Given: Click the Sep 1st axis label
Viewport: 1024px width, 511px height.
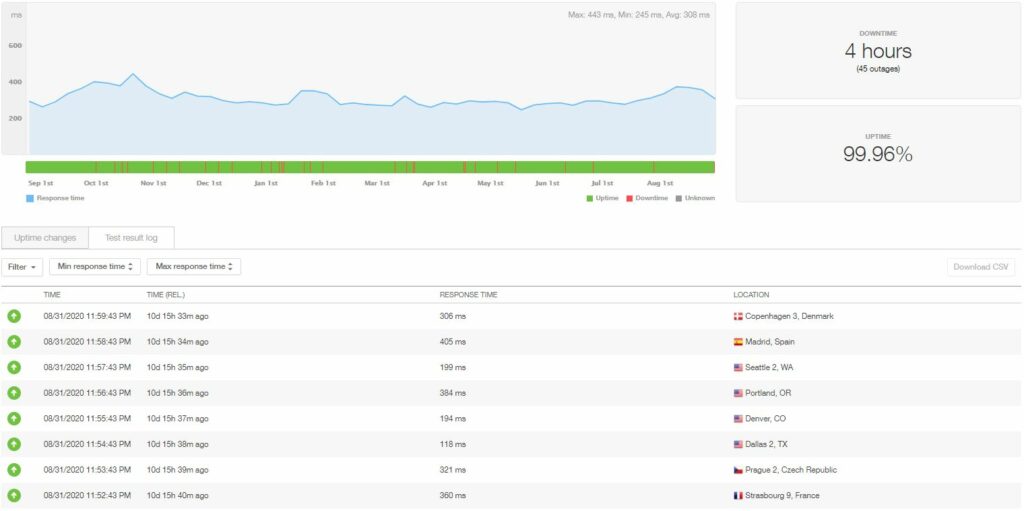Looking at the screenshot, I should [40, 183].
